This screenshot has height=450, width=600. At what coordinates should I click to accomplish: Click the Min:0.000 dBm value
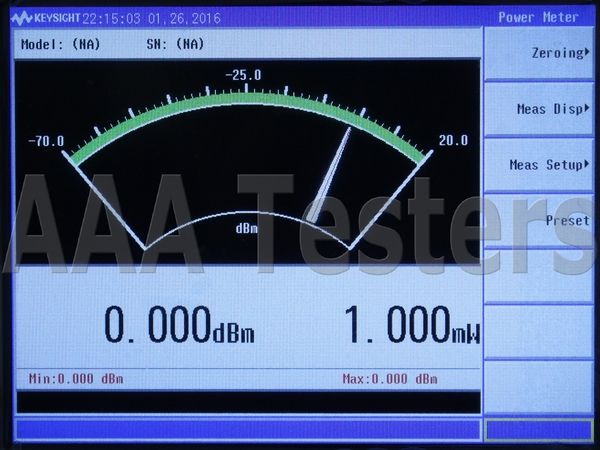coord(76,379)
